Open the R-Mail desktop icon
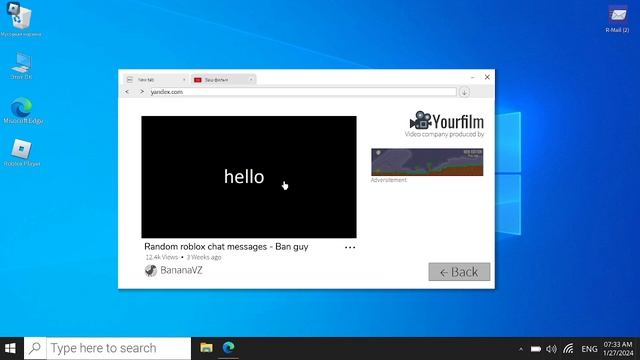Image resolution: width=640 pixels, height=360 pixels. click(x=617, y=19)
